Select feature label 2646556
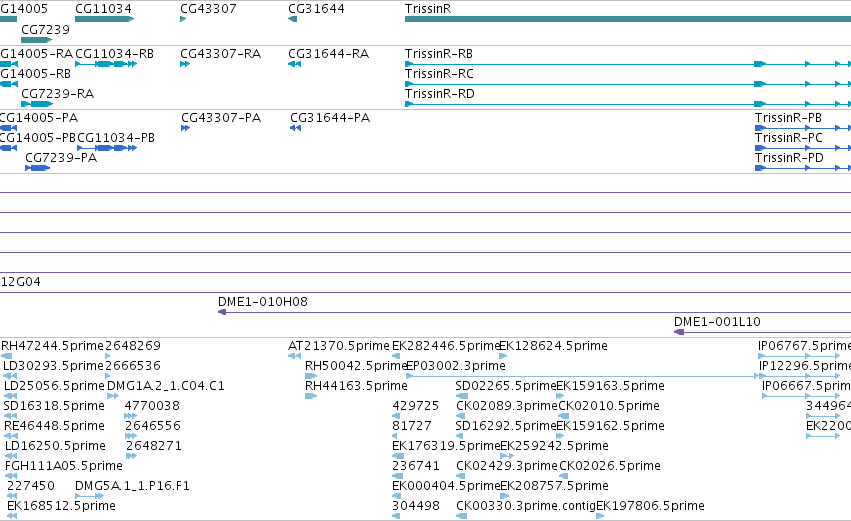This screenshot has height=521, width=851. (x=153, y=426)
